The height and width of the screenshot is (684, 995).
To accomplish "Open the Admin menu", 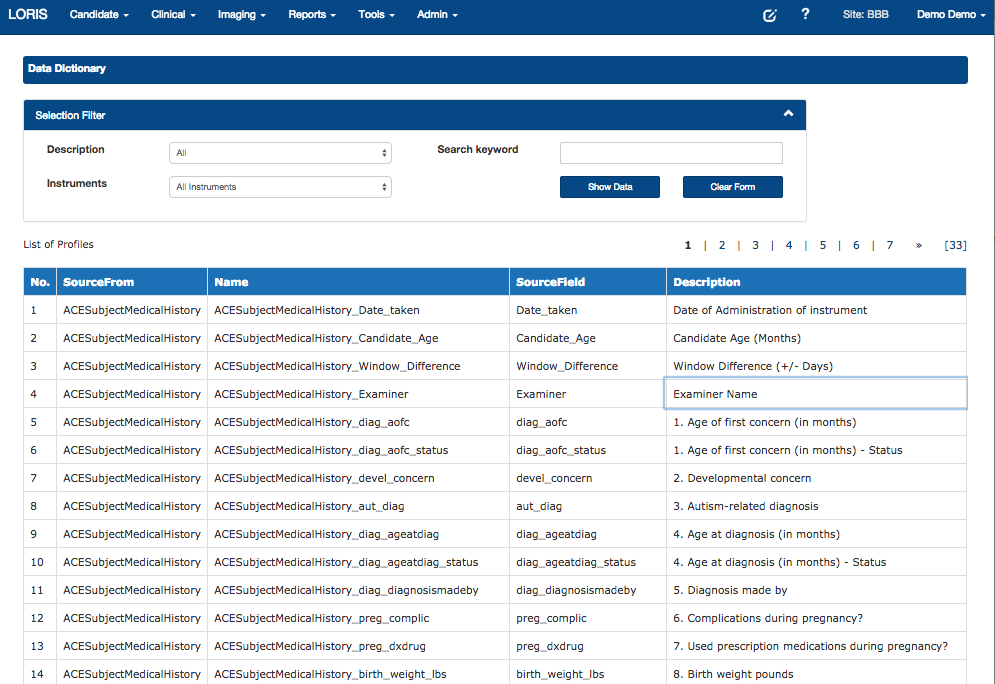I will [x=437, y=15].
